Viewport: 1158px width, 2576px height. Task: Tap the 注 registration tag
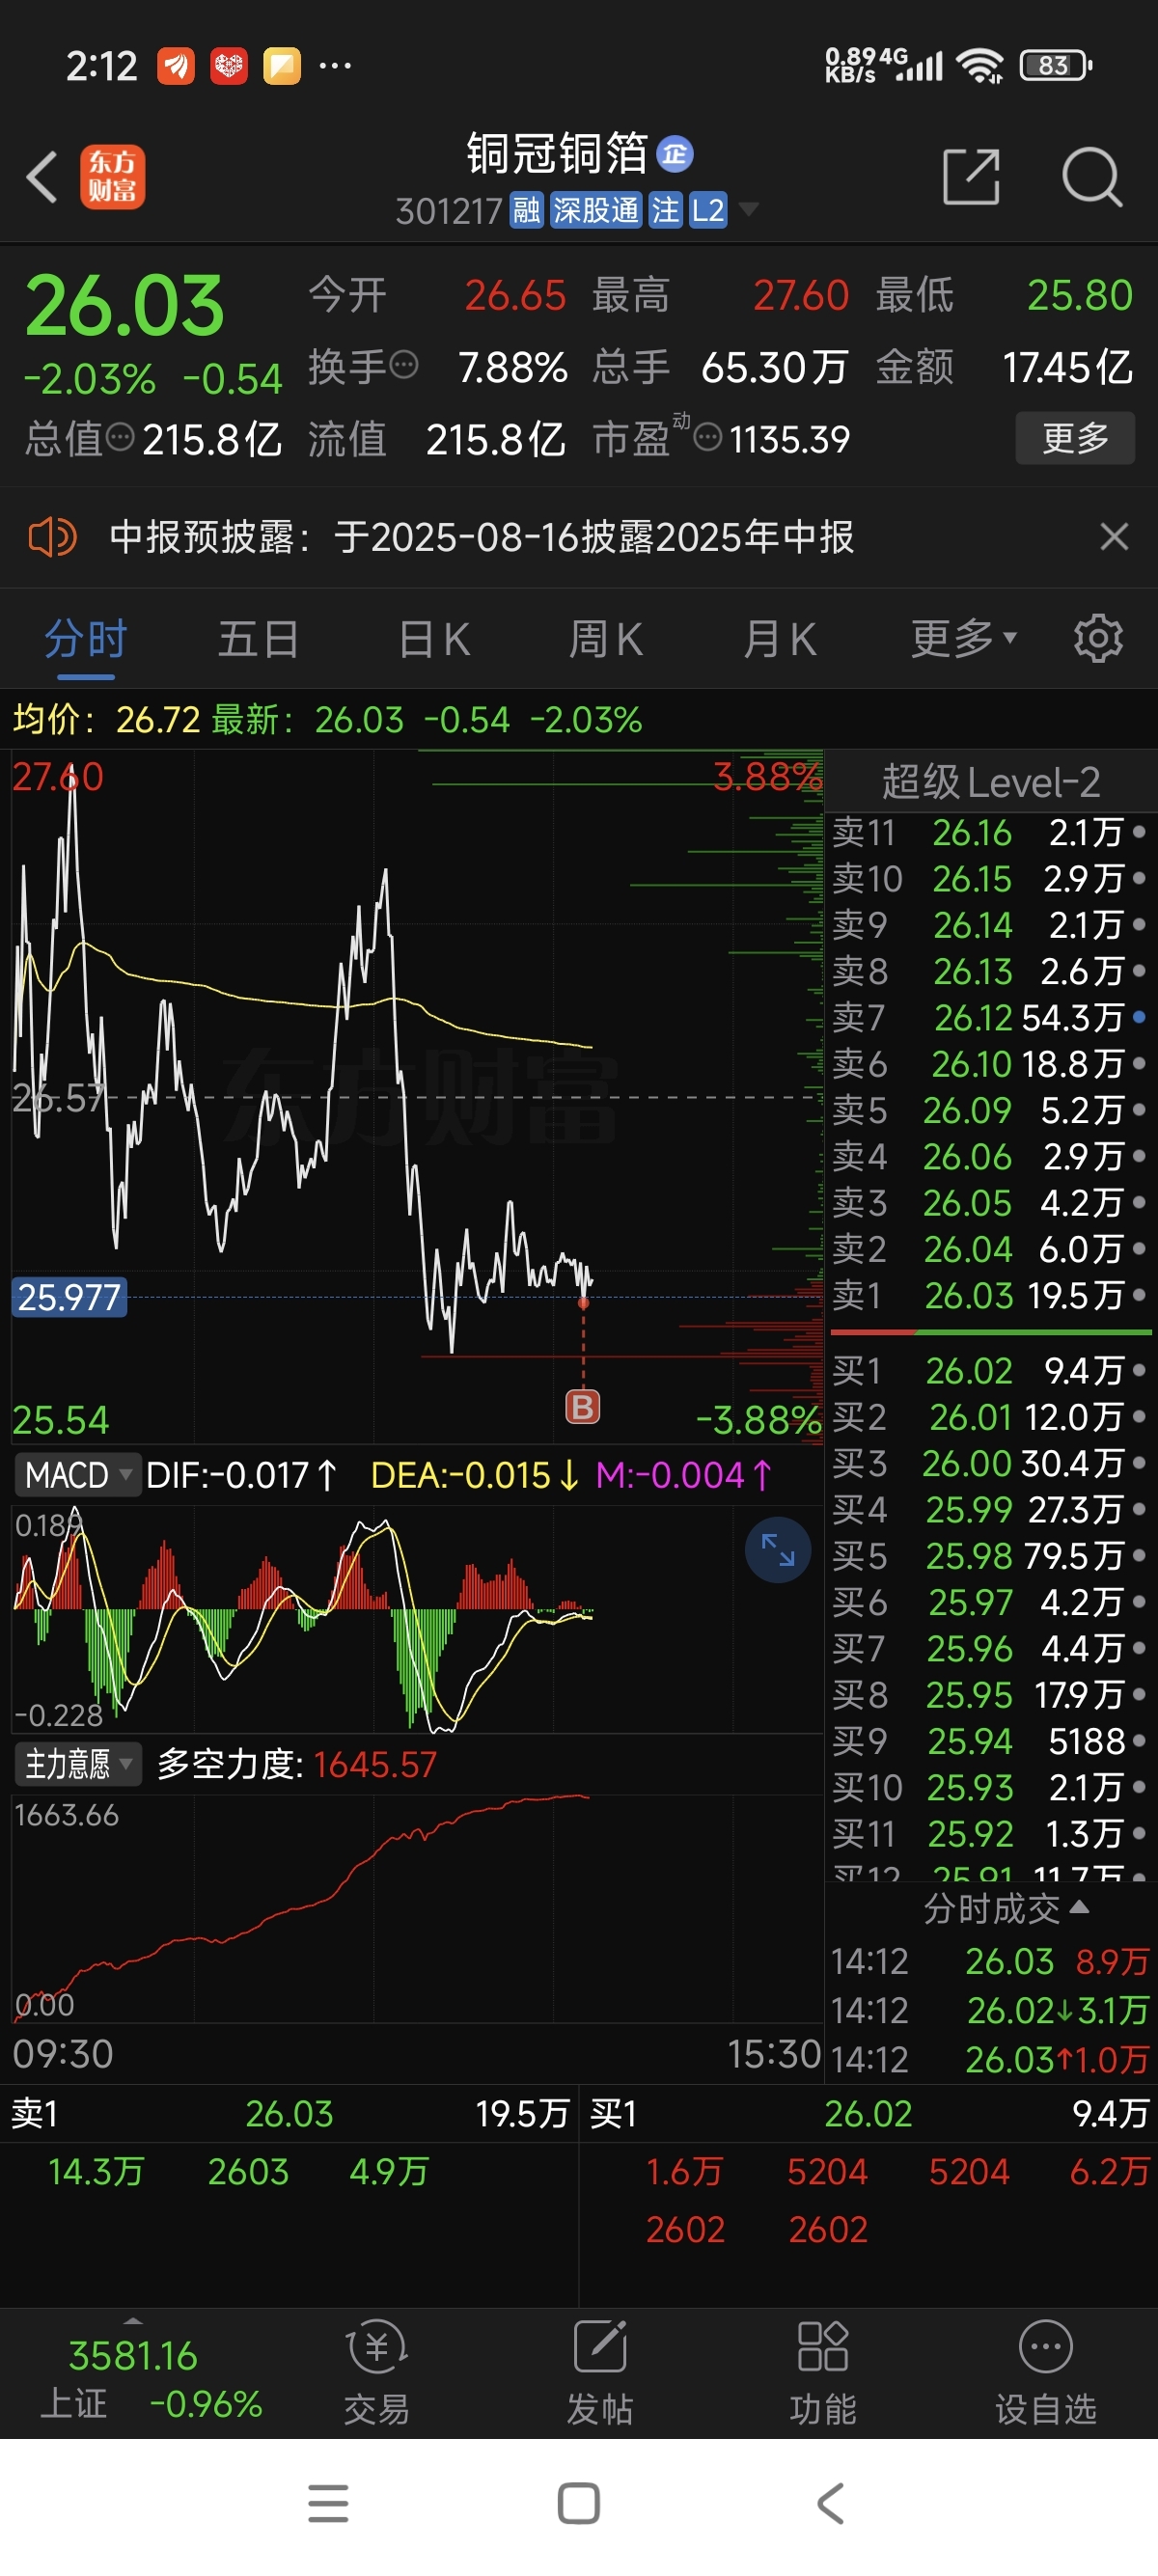coord(665,210)
